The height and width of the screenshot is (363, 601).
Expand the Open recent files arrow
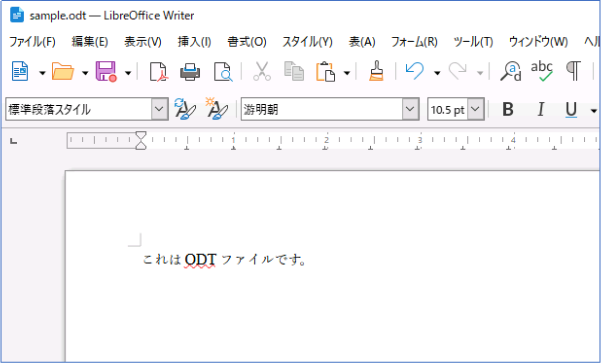tap(85, 72)
